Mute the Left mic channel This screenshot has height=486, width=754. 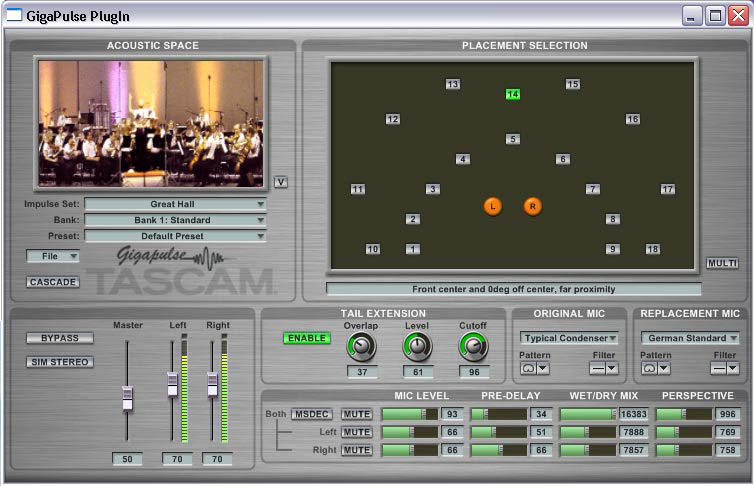[x=357, y=432]
